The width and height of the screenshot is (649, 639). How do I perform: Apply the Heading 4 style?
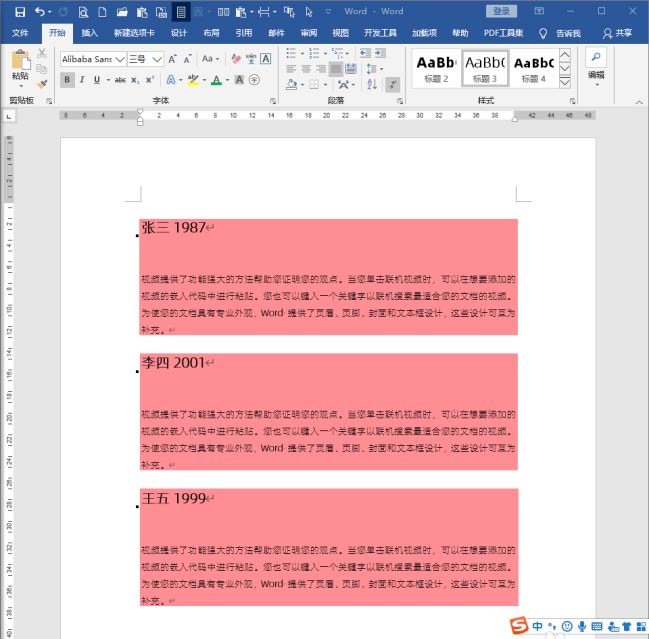pyautogui.click(x=534, y=69)
